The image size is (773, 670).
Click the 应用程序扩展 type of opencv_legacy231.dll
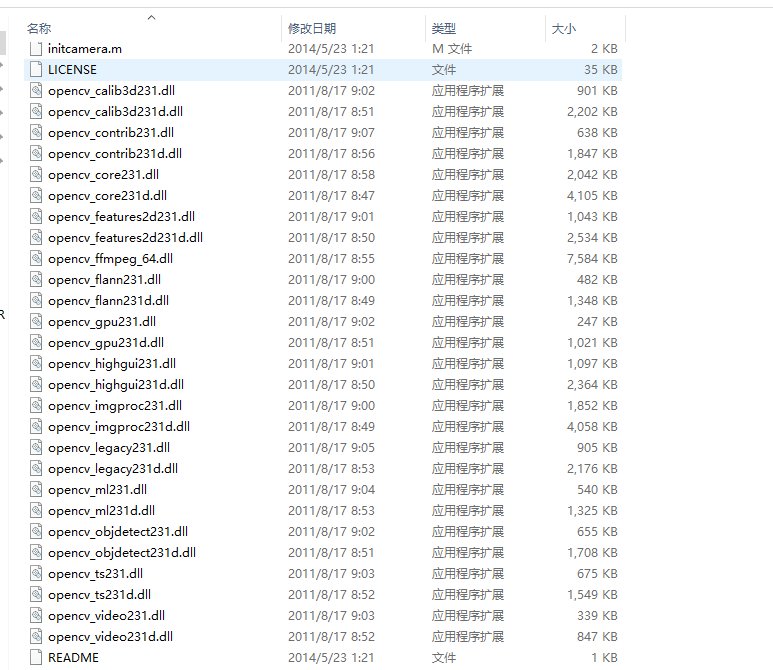point(467,448)
